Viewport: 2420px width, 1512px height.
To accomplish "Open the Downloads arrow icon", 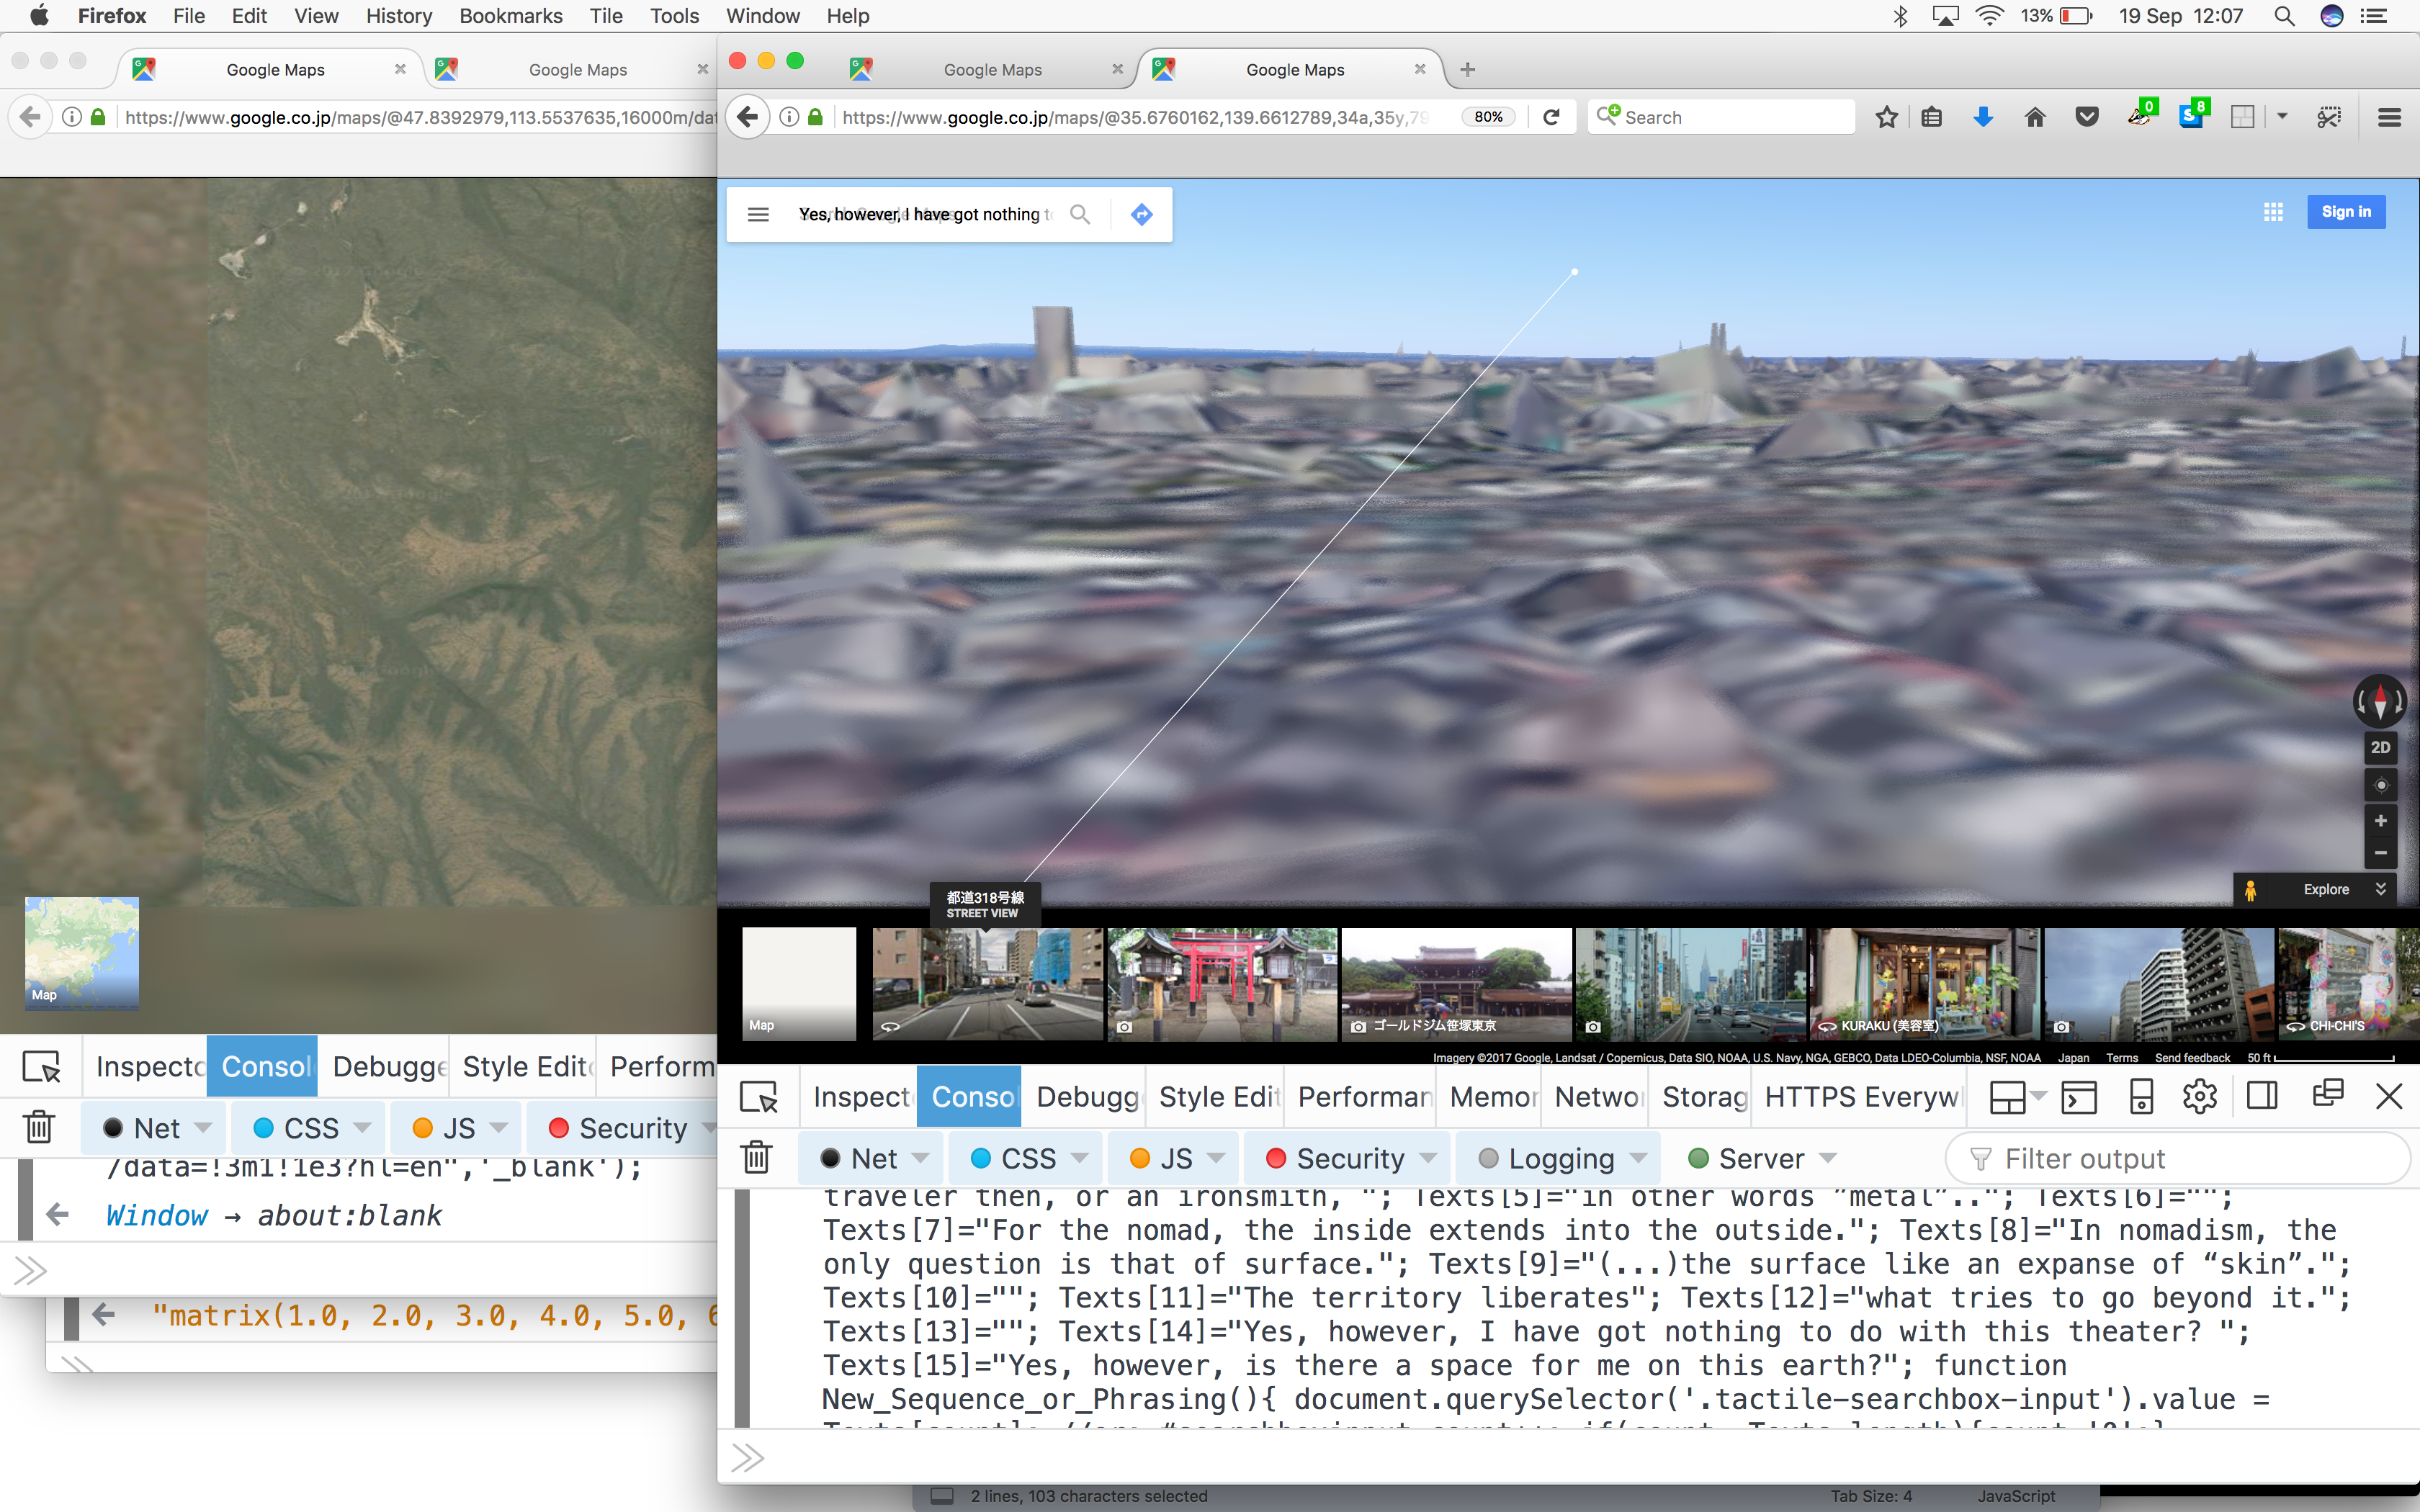I will [1983, 117].
